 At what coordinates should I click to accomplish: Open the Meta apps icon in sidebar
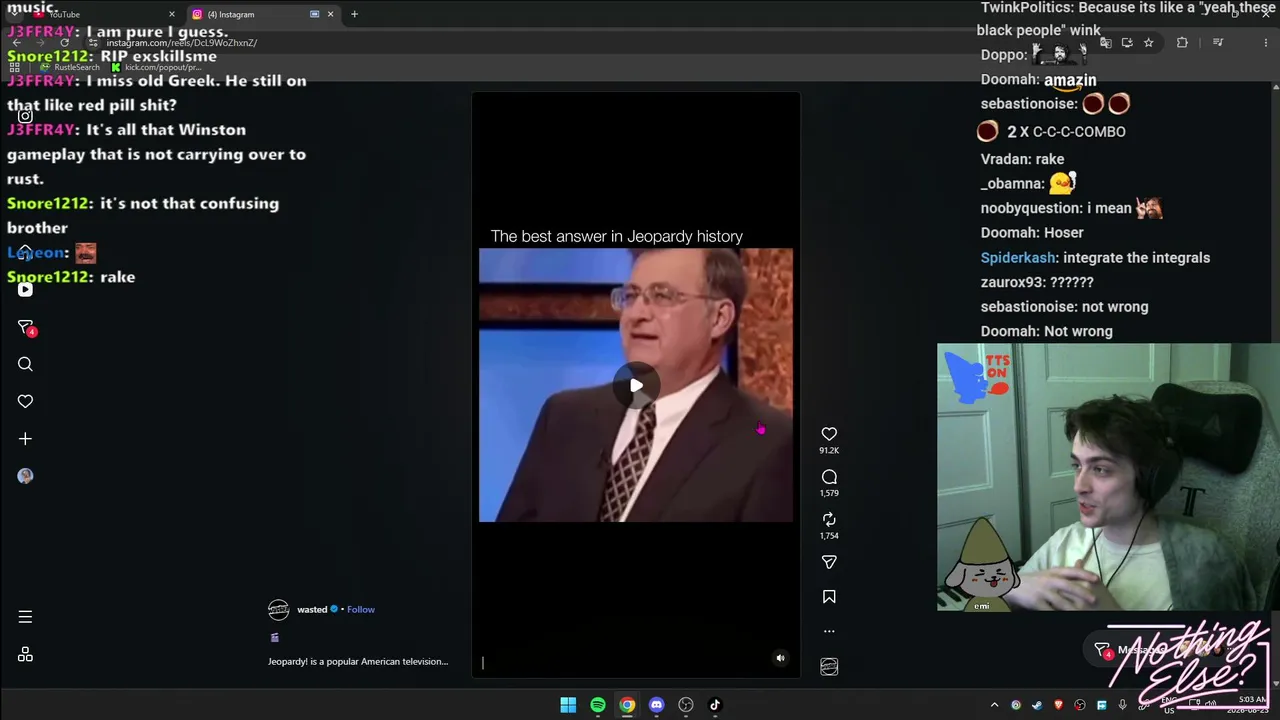tap(25, 655)
